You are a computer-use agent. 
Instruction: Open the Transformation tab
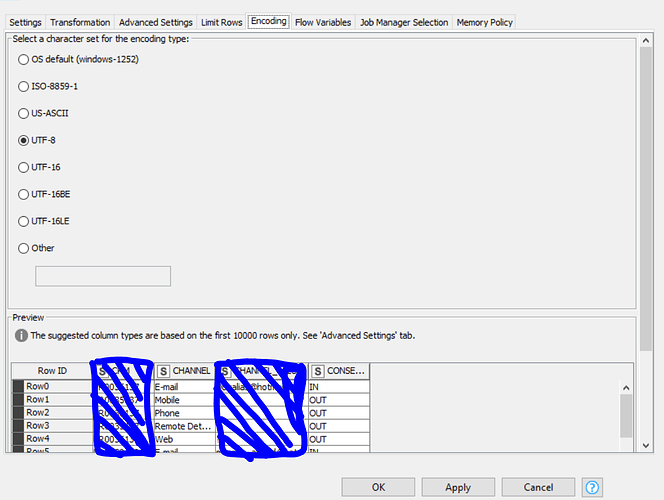(80, 22)
